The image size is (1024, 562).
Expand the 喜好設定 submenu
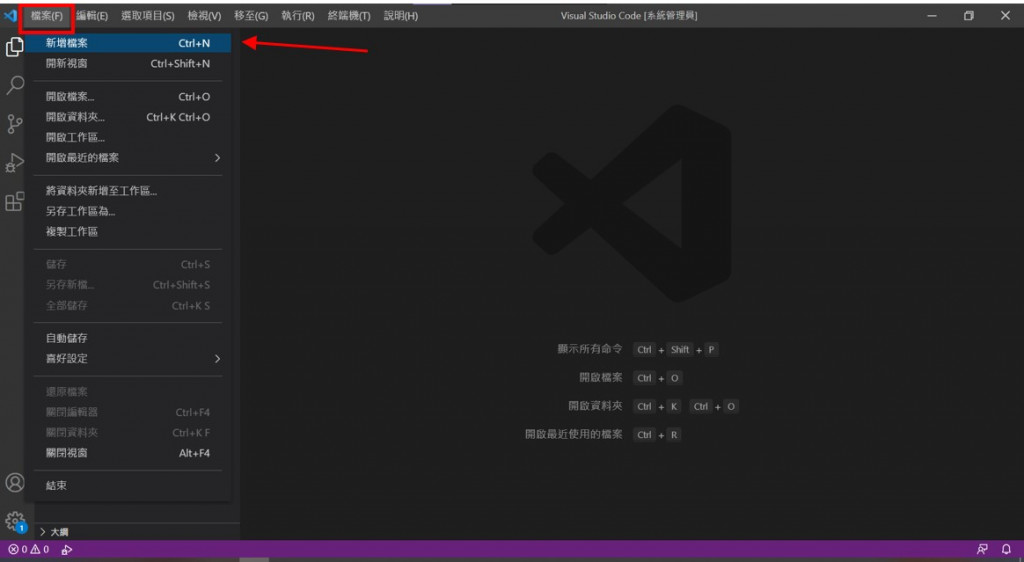click(x=128, y=358)
